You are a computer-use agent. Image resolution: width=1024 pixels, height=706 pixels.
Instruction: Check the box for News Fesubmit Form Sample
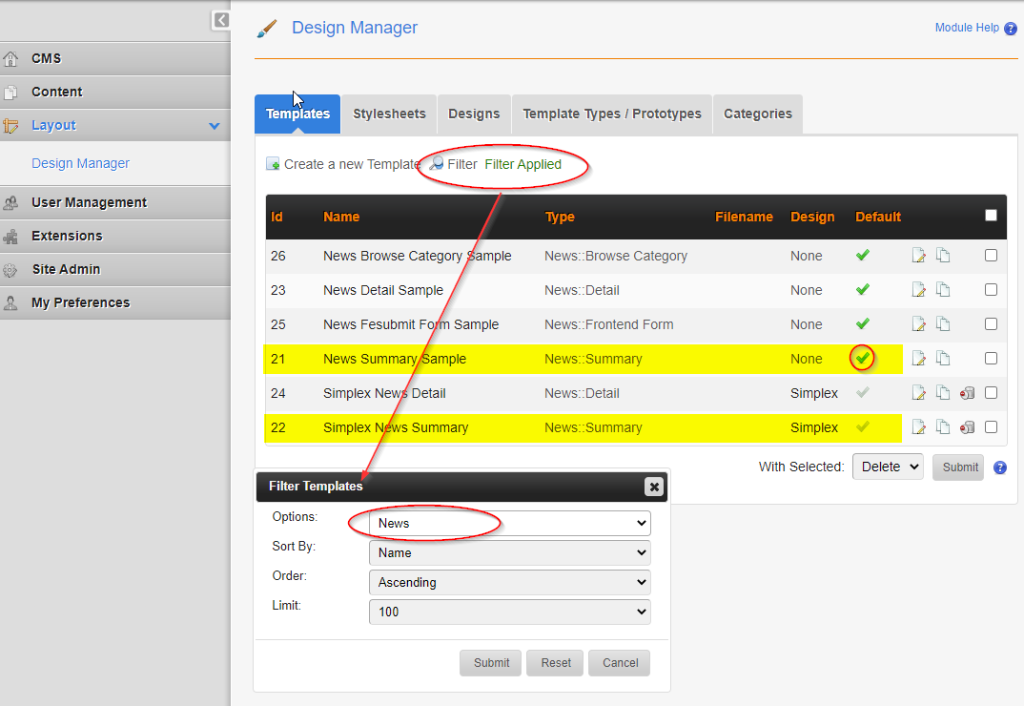(991, 324)
